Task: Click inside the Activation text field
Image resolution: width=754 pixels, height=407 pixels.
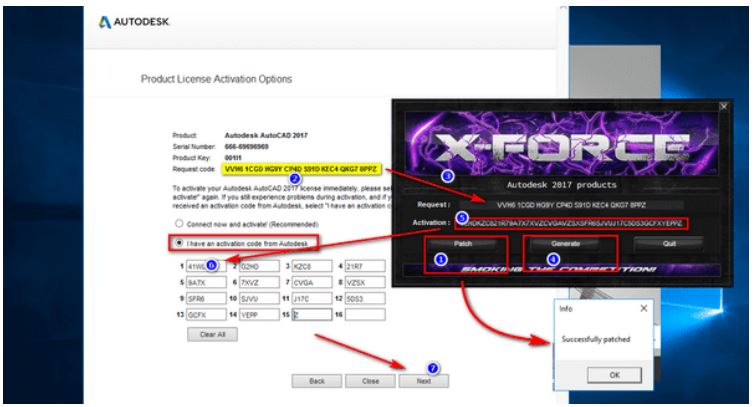Action: tap(580, 220)
